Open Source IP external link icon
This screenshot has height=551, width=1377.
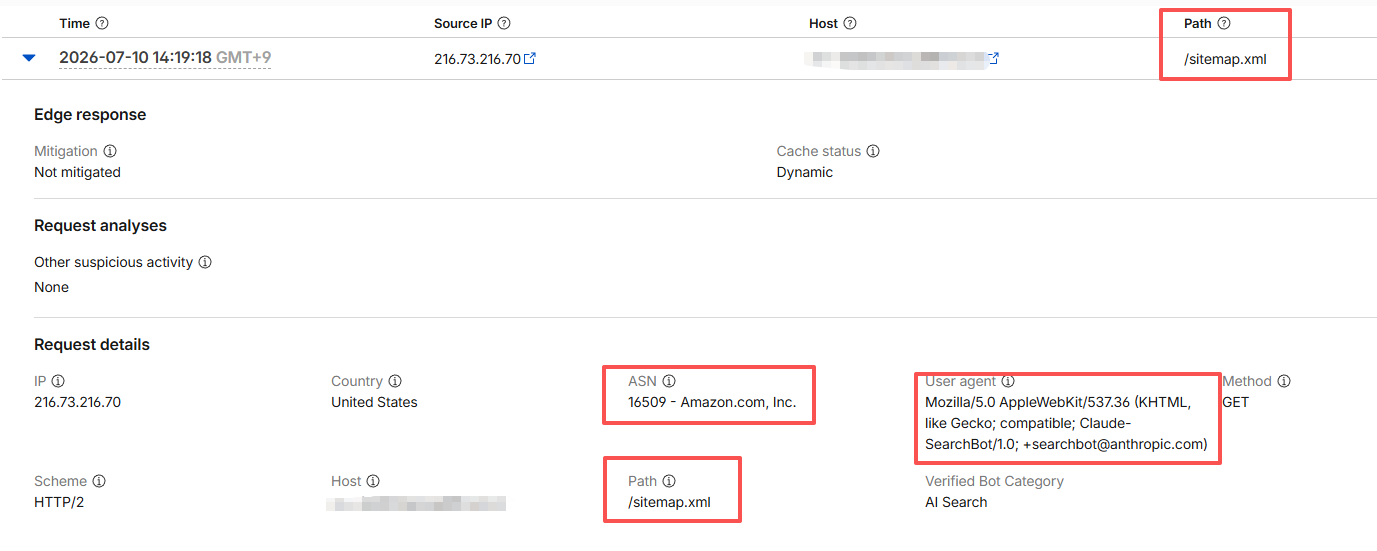coord(530,58)
